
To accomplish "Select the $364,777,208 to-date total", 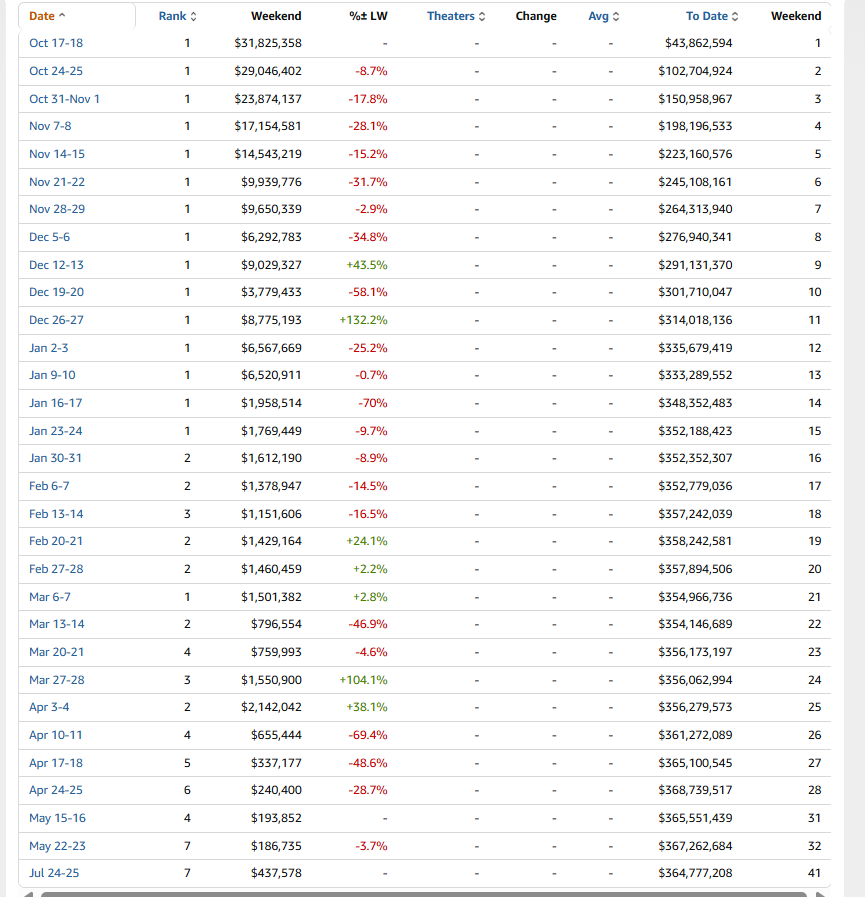I will pyautogui.click(x=695, y=872).
